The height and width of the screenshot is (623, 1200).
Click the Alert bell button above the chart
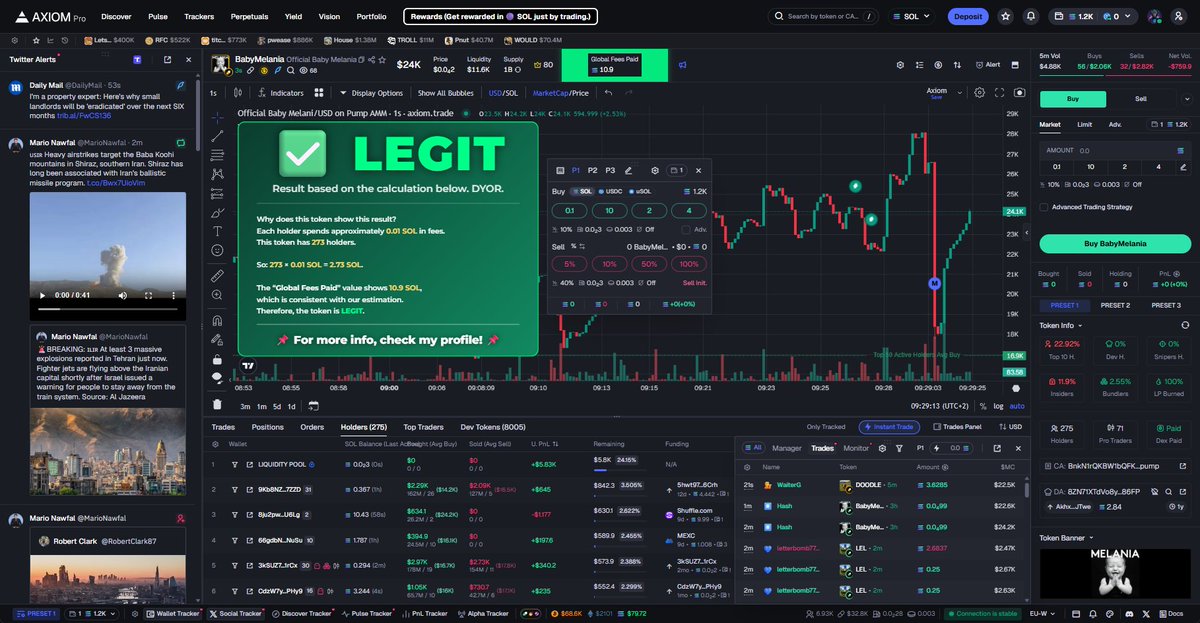[987, 64]
